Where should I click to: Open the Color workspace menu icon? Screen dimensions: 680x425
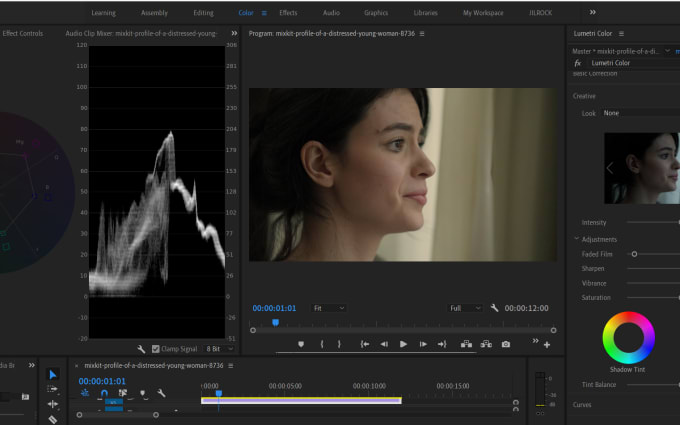(x=264, y=13)
